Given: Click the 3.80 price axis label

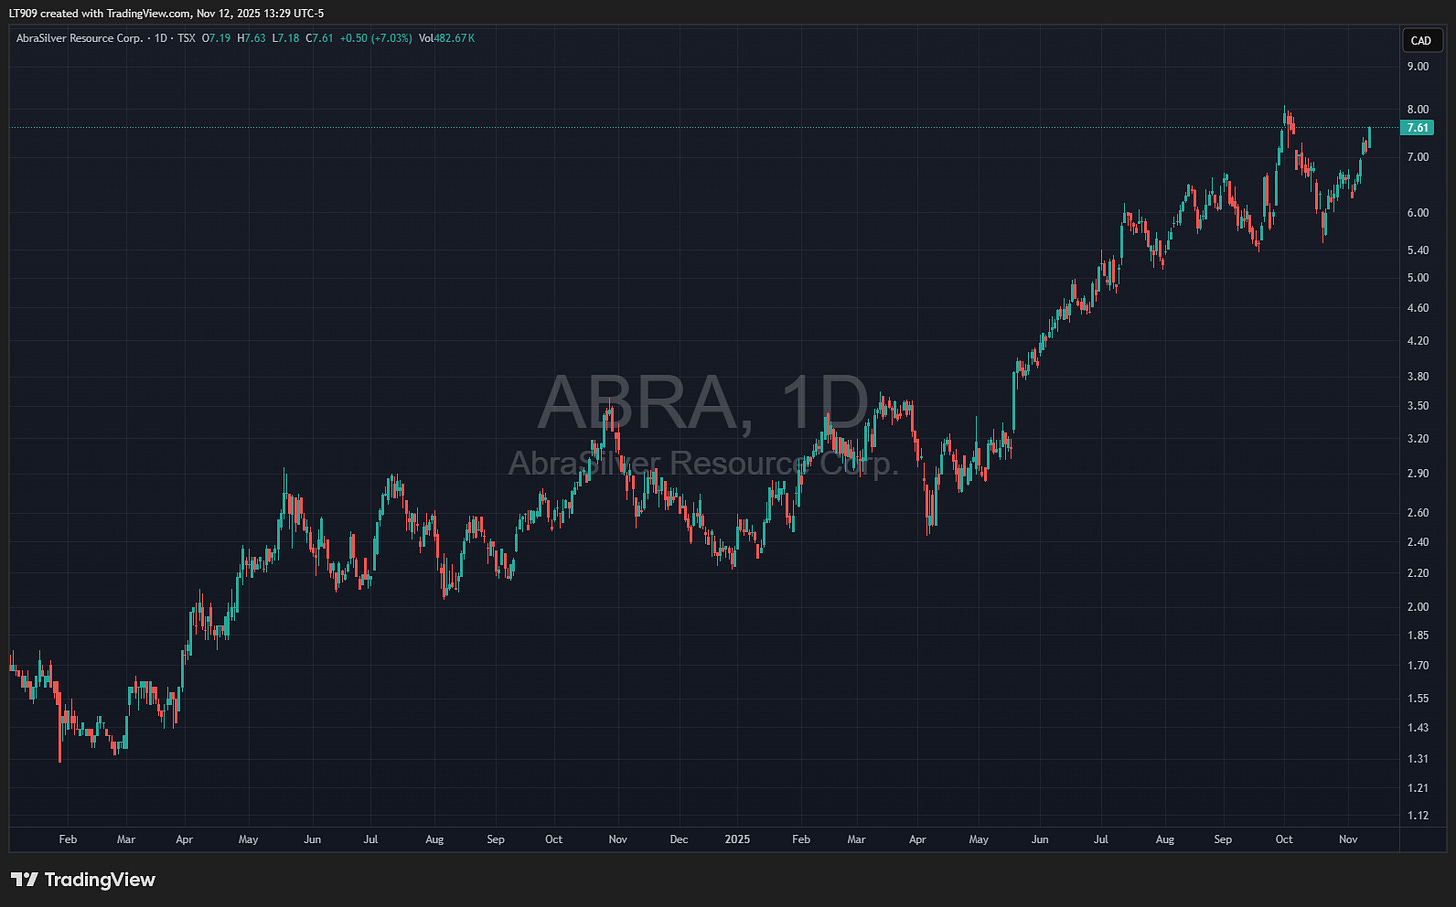Looking at the screenshot, I should tap(1418, 377).
